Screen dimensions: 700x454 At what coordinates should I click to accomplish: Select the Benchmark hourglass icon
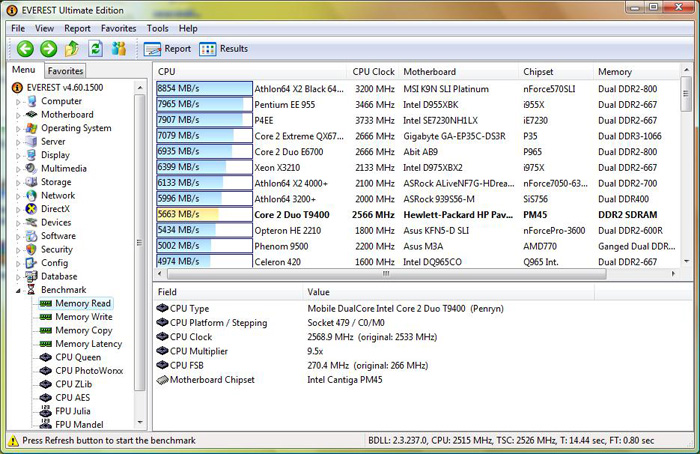click(x=31, y=290)
